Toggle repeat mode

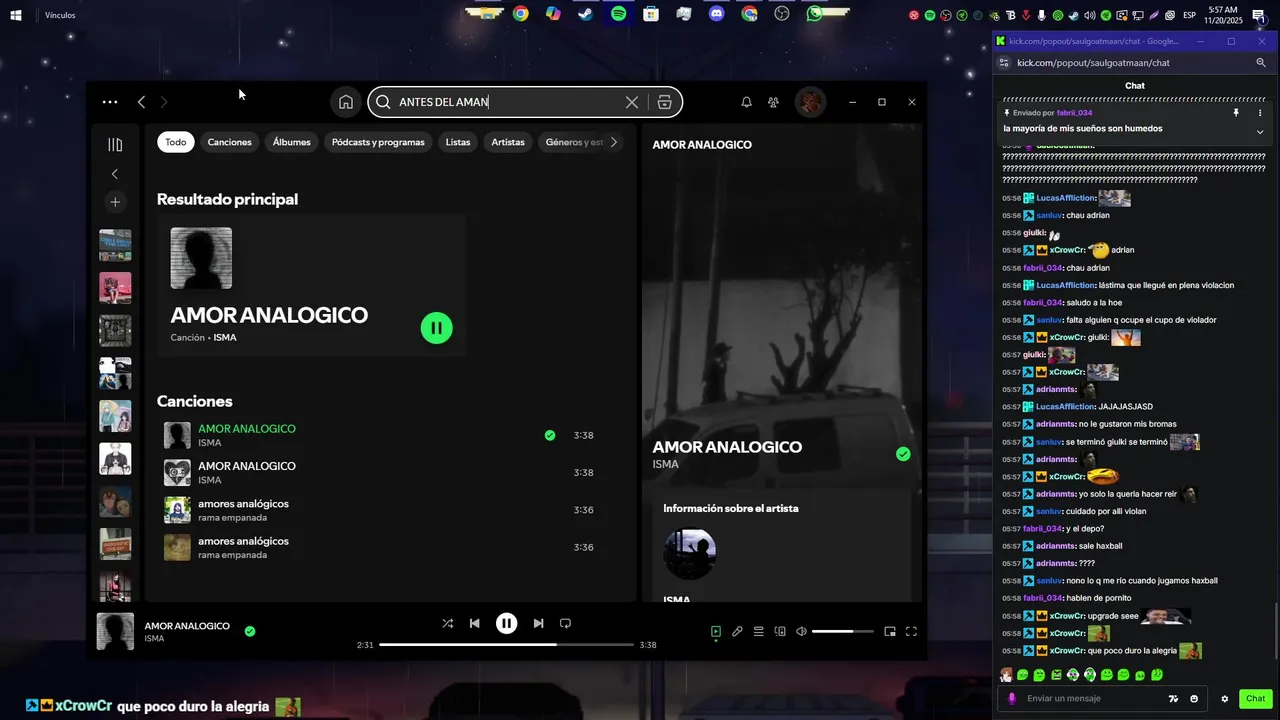tap(565, 623)
